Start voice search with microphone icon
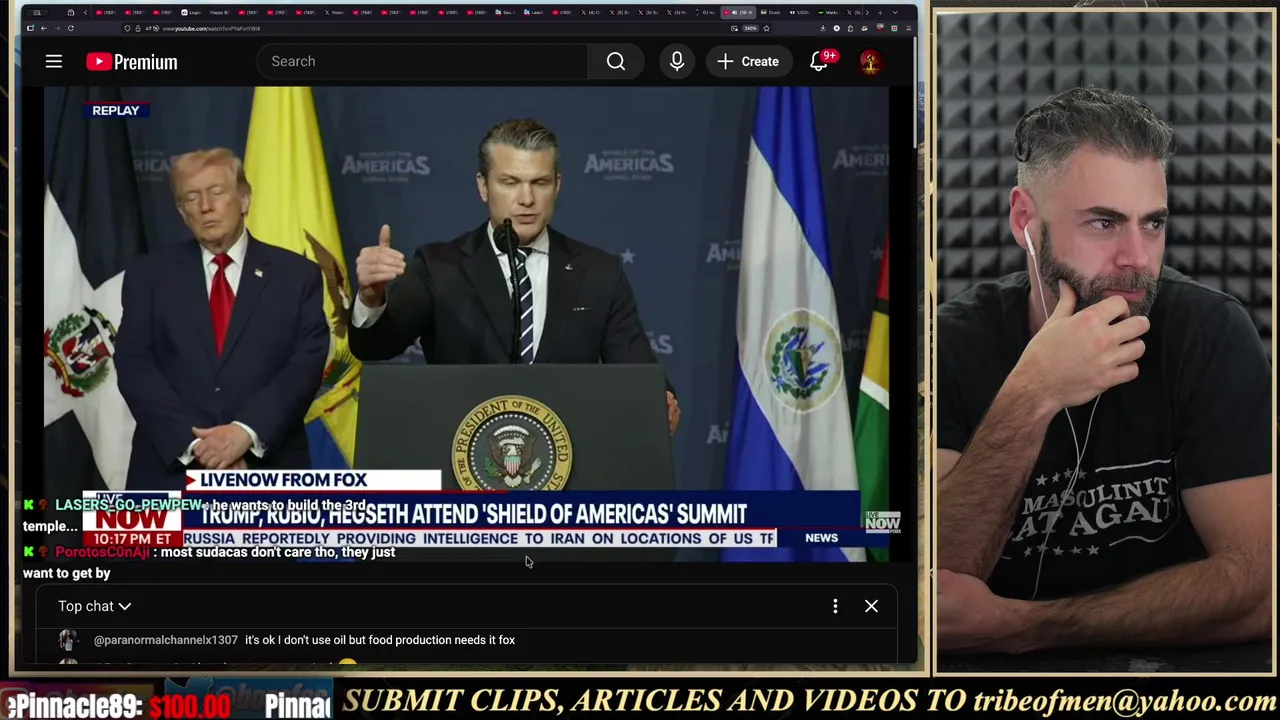The width and height of the screenshot is (1280, 720). click(677, 62)
